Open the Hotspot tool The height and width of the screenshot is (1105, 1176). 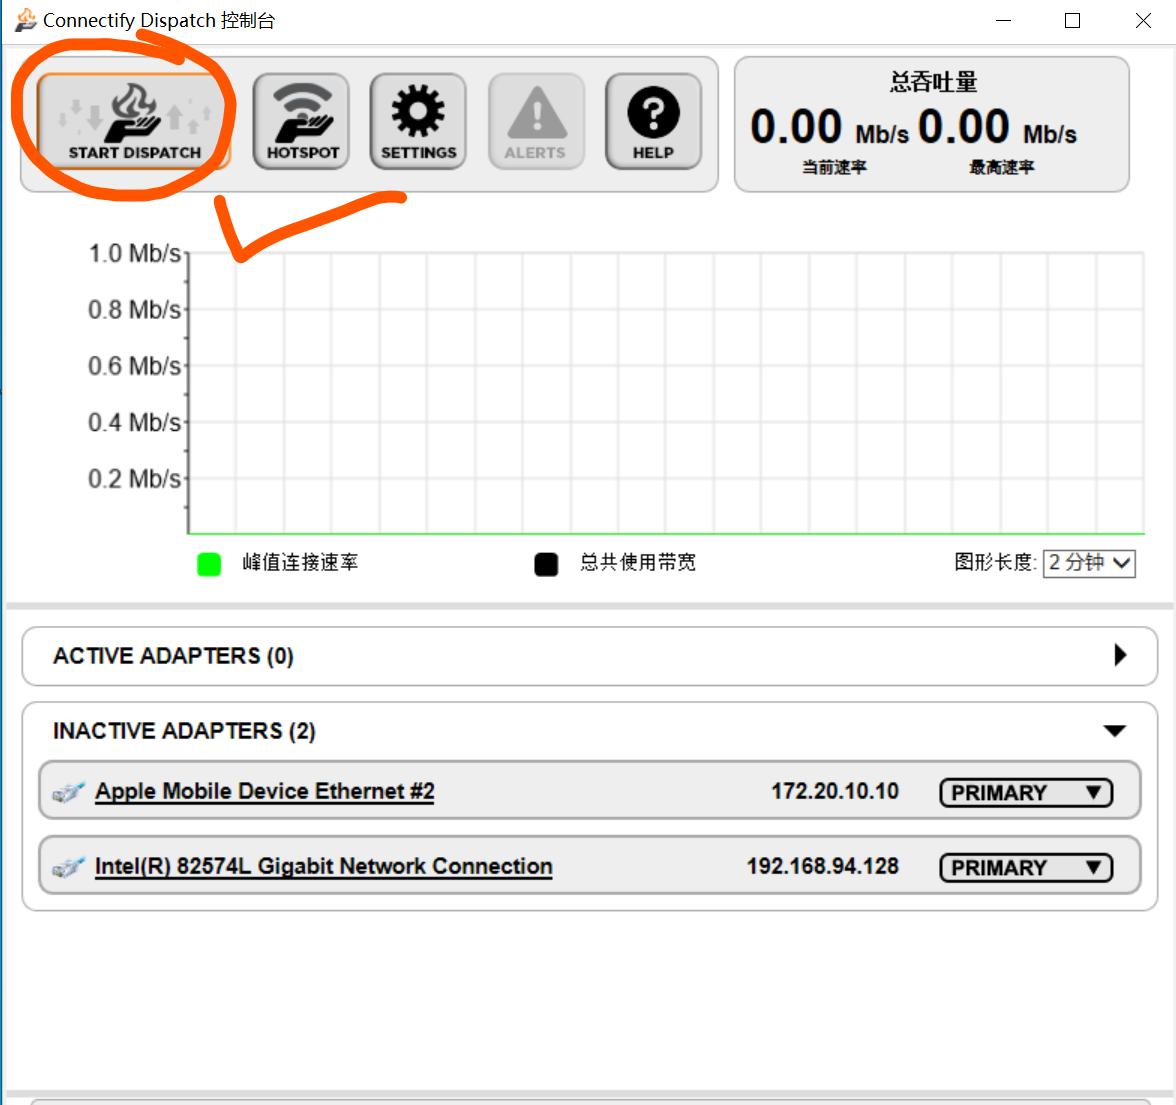(x=302, y=122)
